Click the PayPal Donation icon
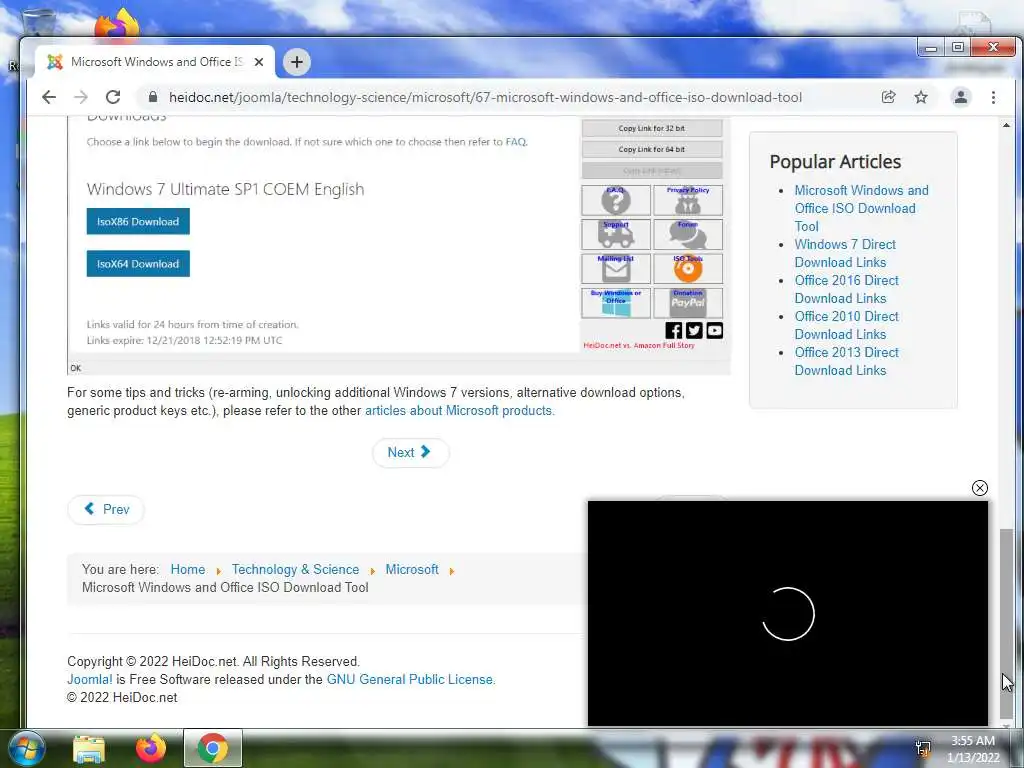The image size is (1024, 768). point(688,303)
